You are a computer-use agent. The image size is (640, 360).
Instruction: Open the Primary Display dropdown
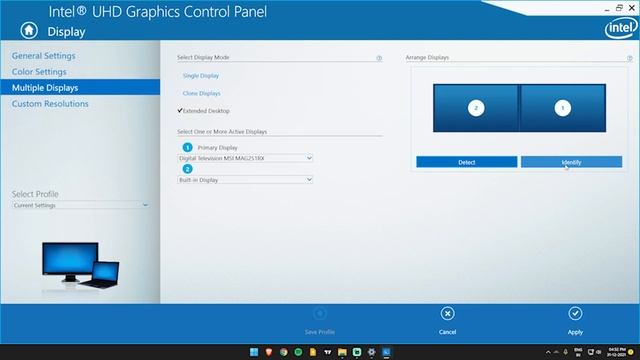tap(245, 158)
